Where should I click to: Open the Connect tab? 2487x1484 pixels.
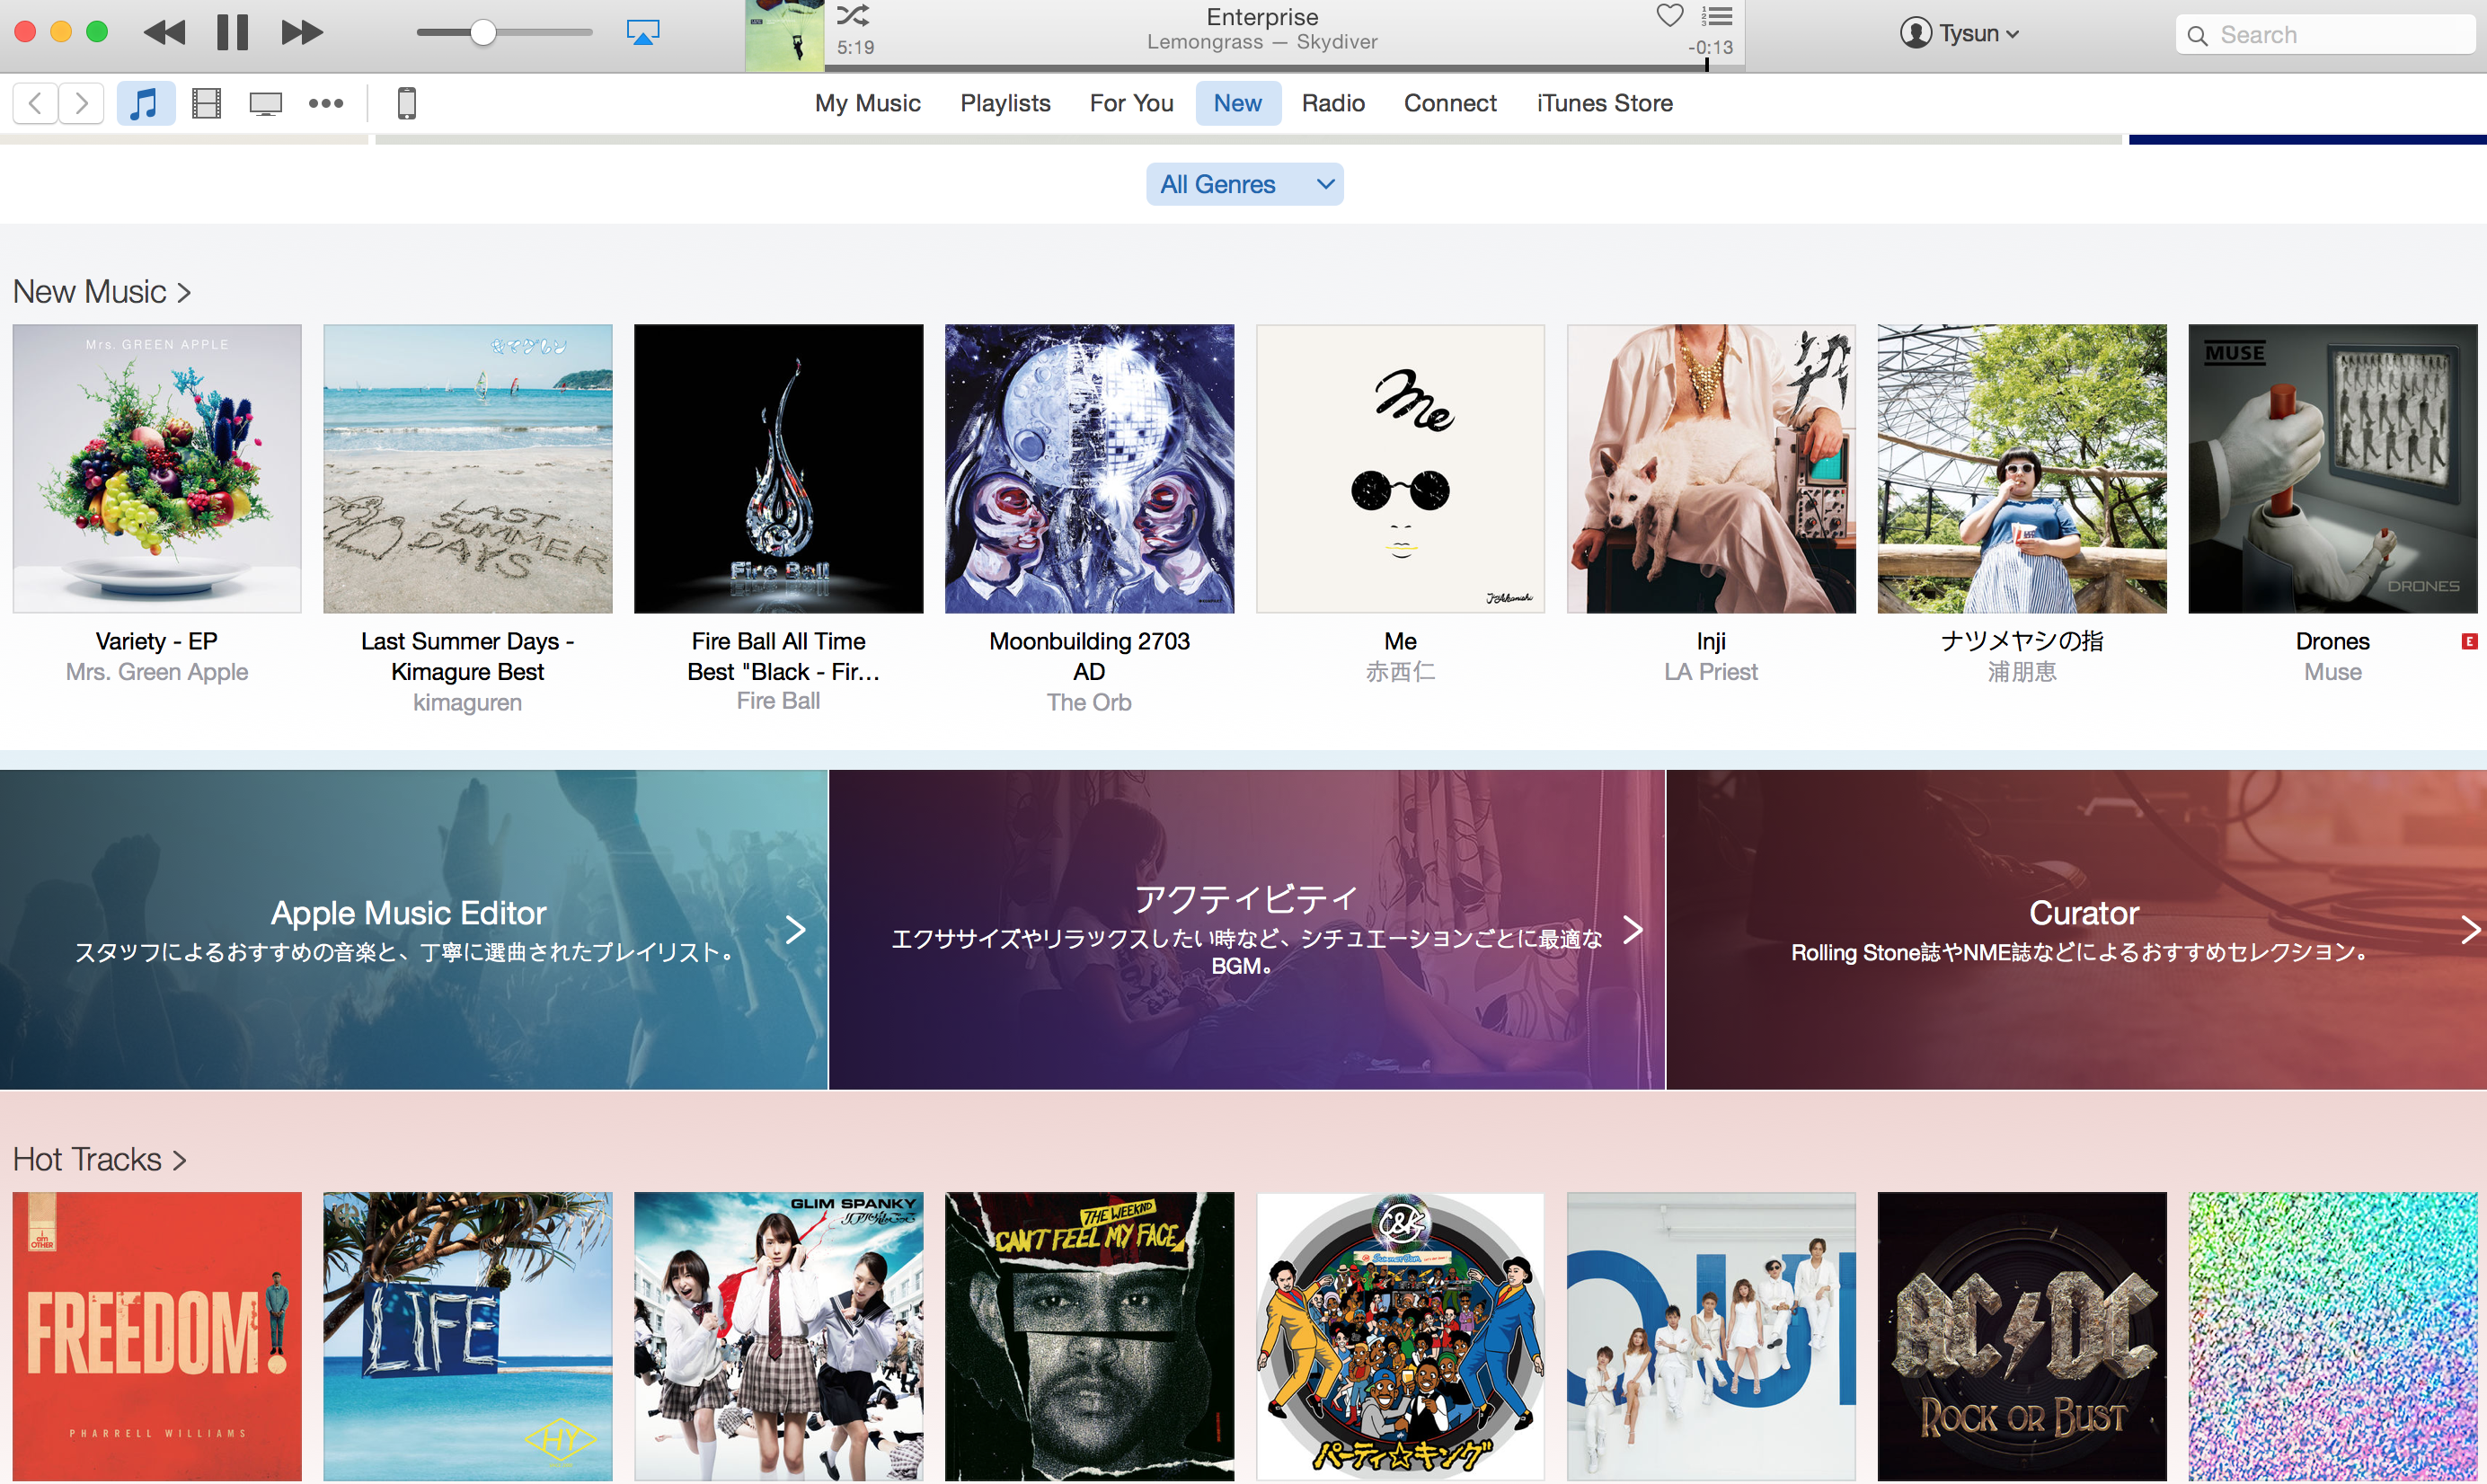pos(1450,103)
